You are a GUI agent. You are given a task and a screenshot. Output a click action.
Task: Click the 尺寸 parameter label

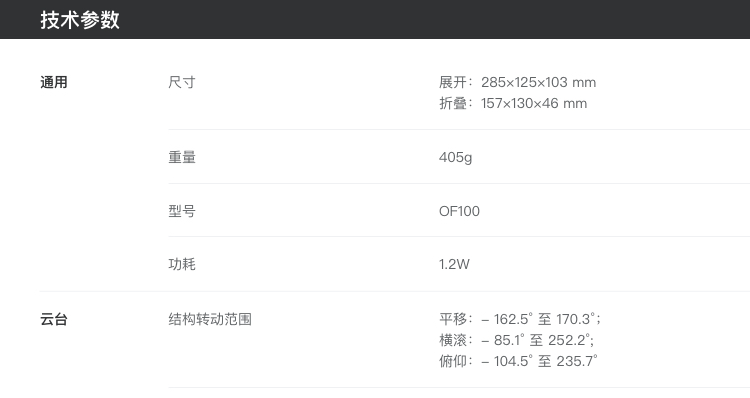pyautogui.click(x=182, y=82)
